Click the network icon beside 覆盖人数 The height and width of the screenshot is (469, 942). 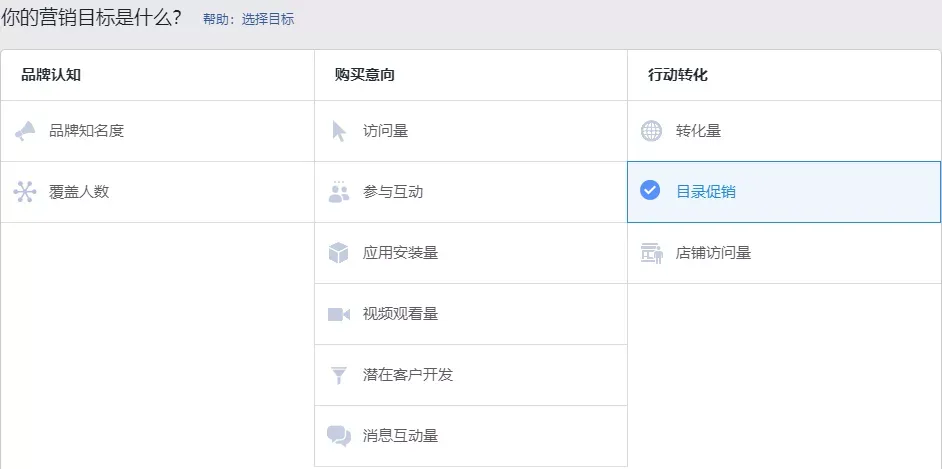pos(25,192)
